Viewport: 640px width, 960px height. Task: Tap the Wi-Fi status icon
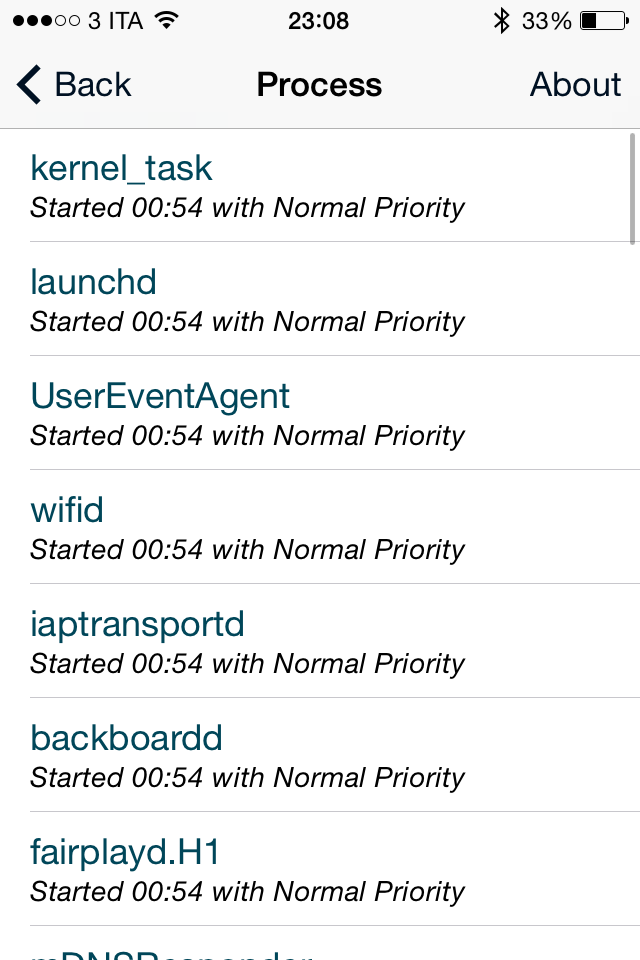point(167,20)
